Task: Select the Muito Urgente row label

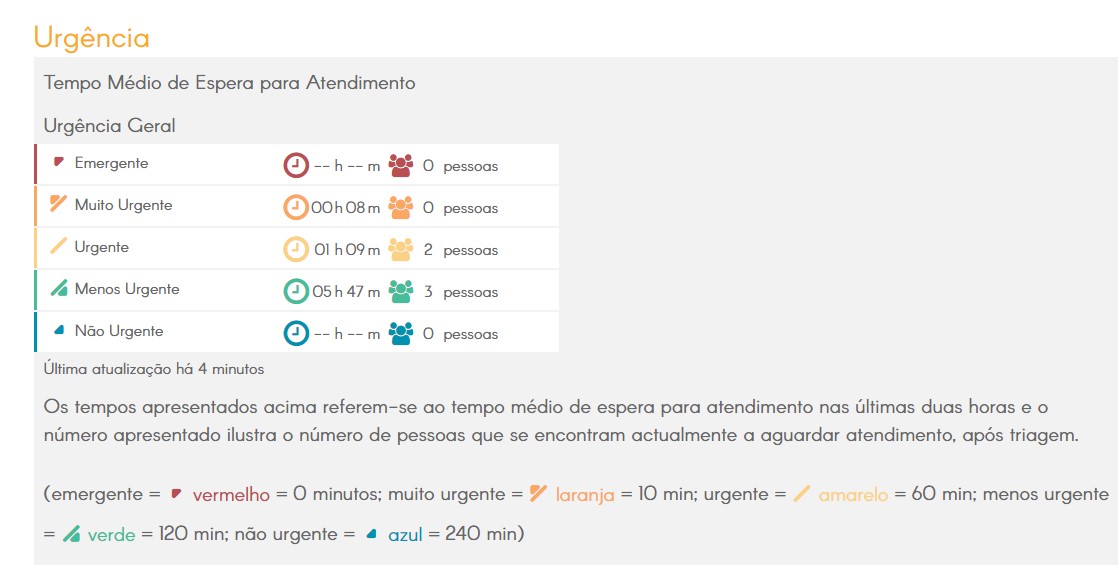Action: pos(123,205)
